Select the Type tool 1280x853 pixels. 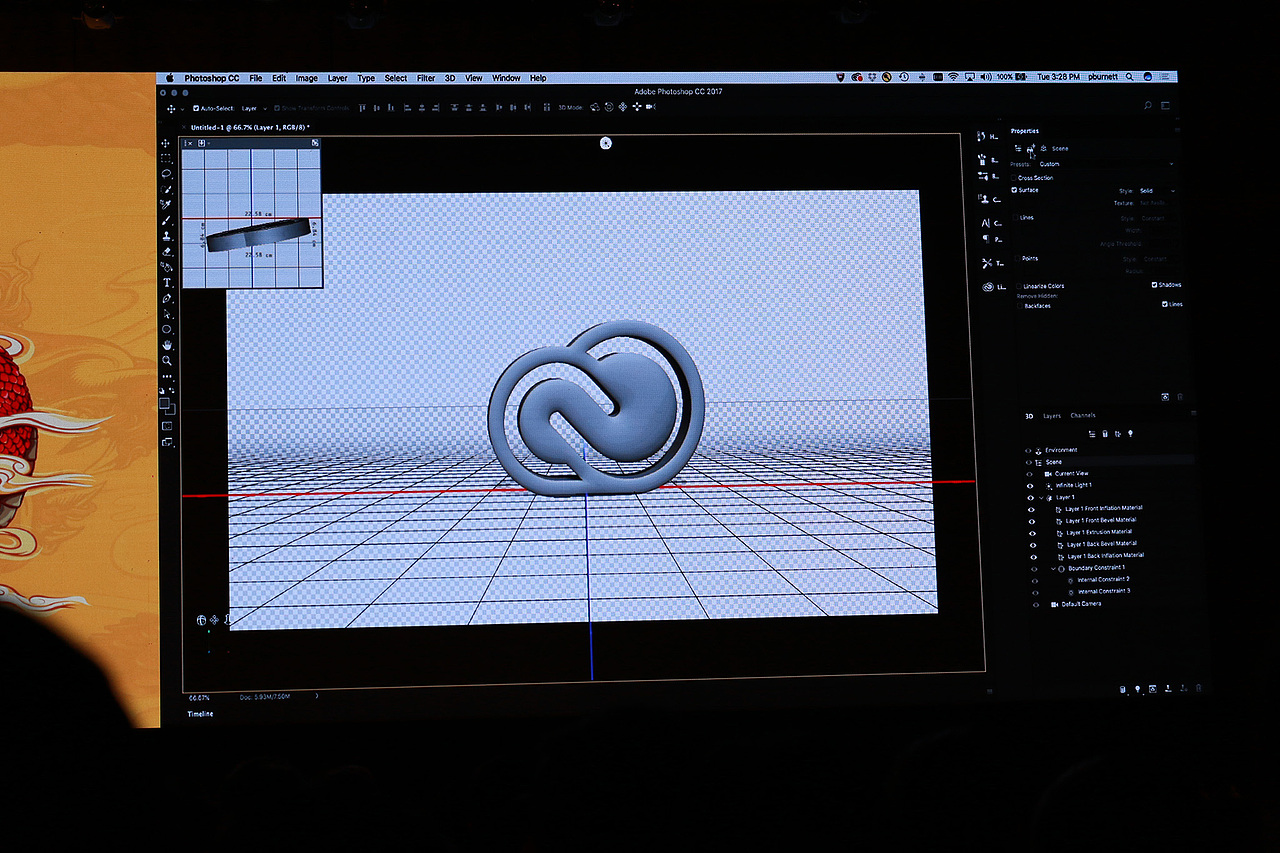tap(166, 283)
